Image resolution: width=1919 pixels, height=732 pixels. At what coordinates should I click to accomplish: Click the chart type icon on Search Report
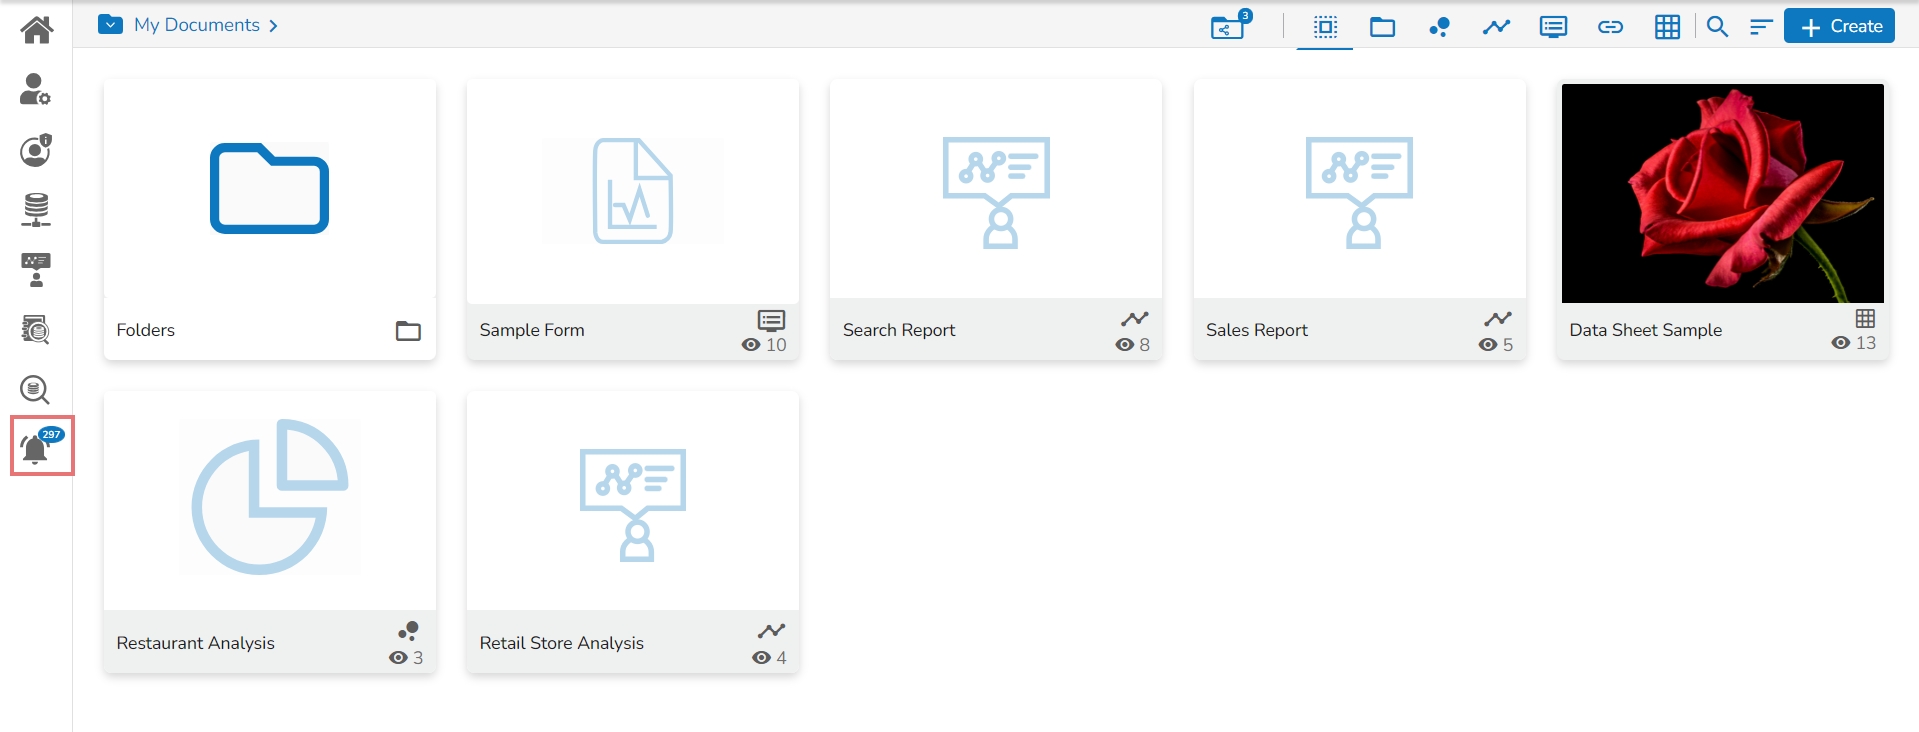pos(1135,319)
